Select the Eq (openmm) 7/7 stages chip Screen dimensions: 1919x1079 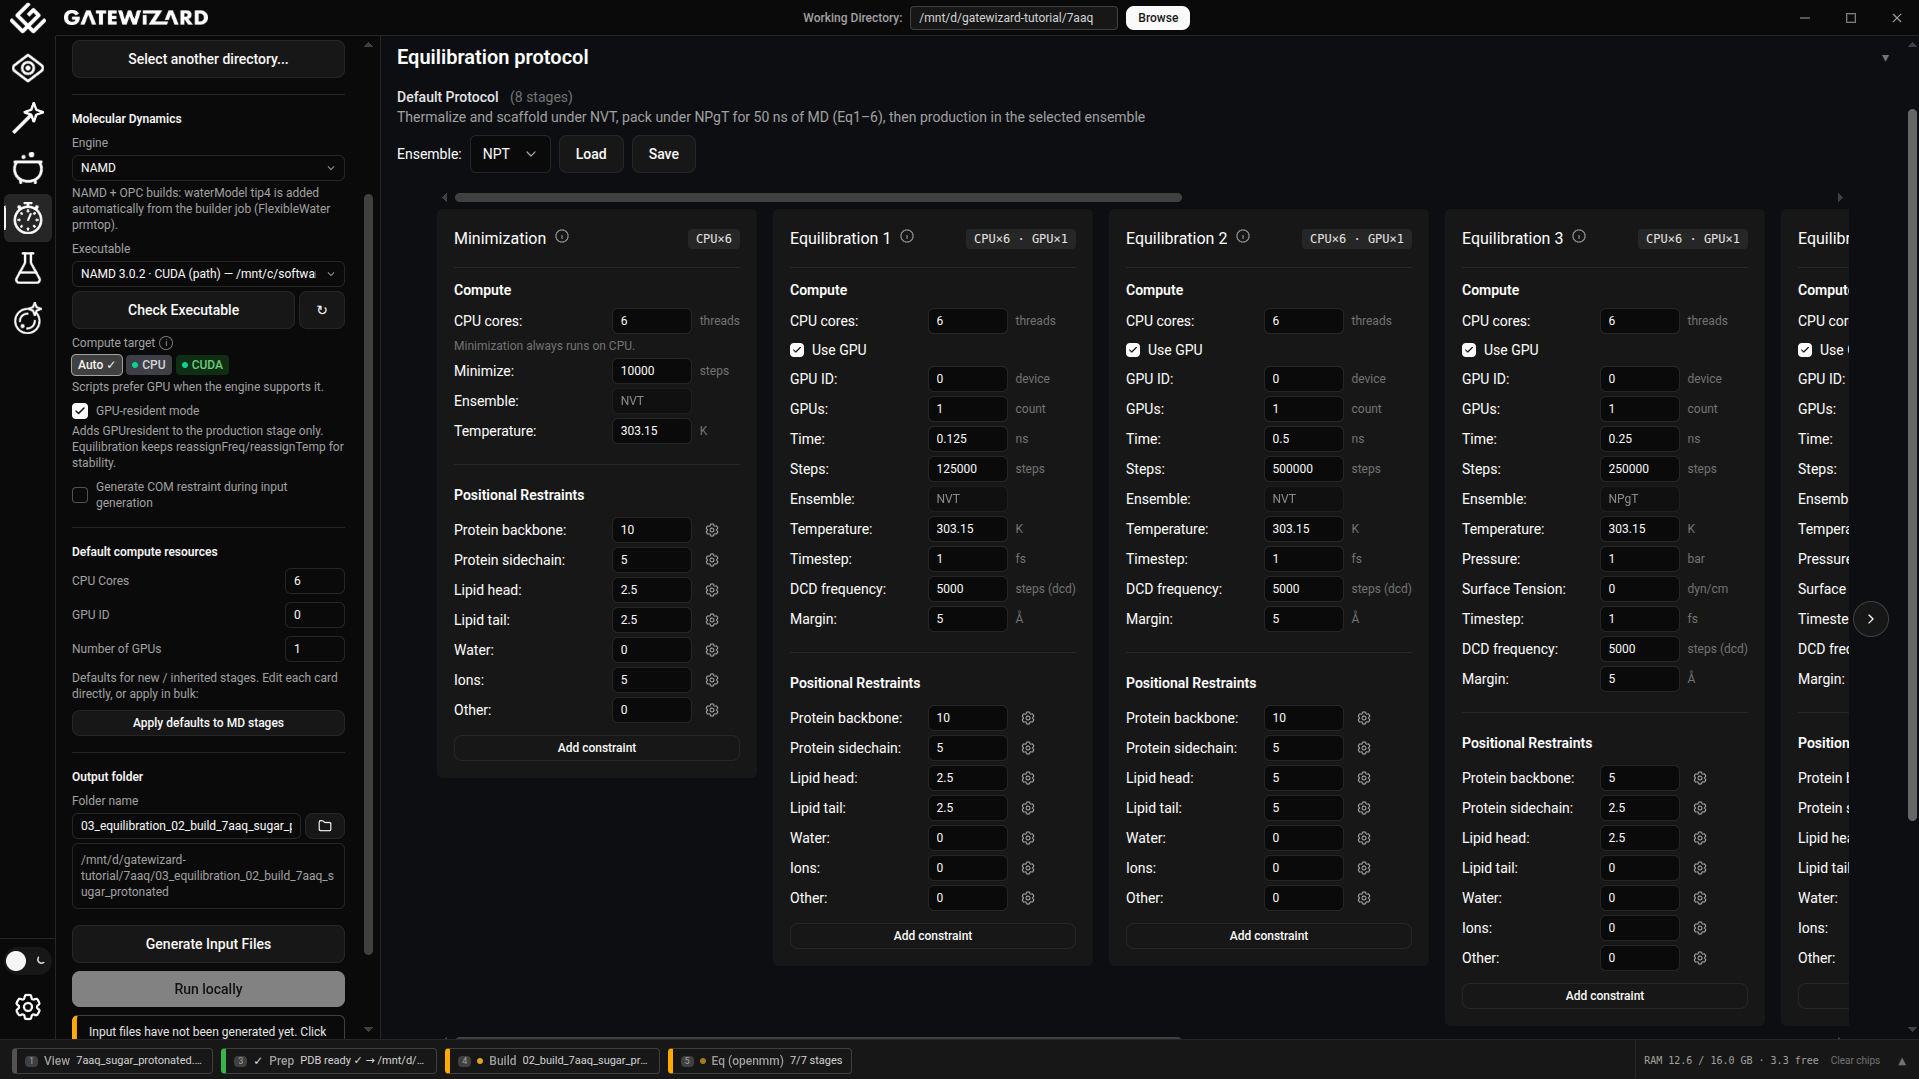click(761, 1061)
